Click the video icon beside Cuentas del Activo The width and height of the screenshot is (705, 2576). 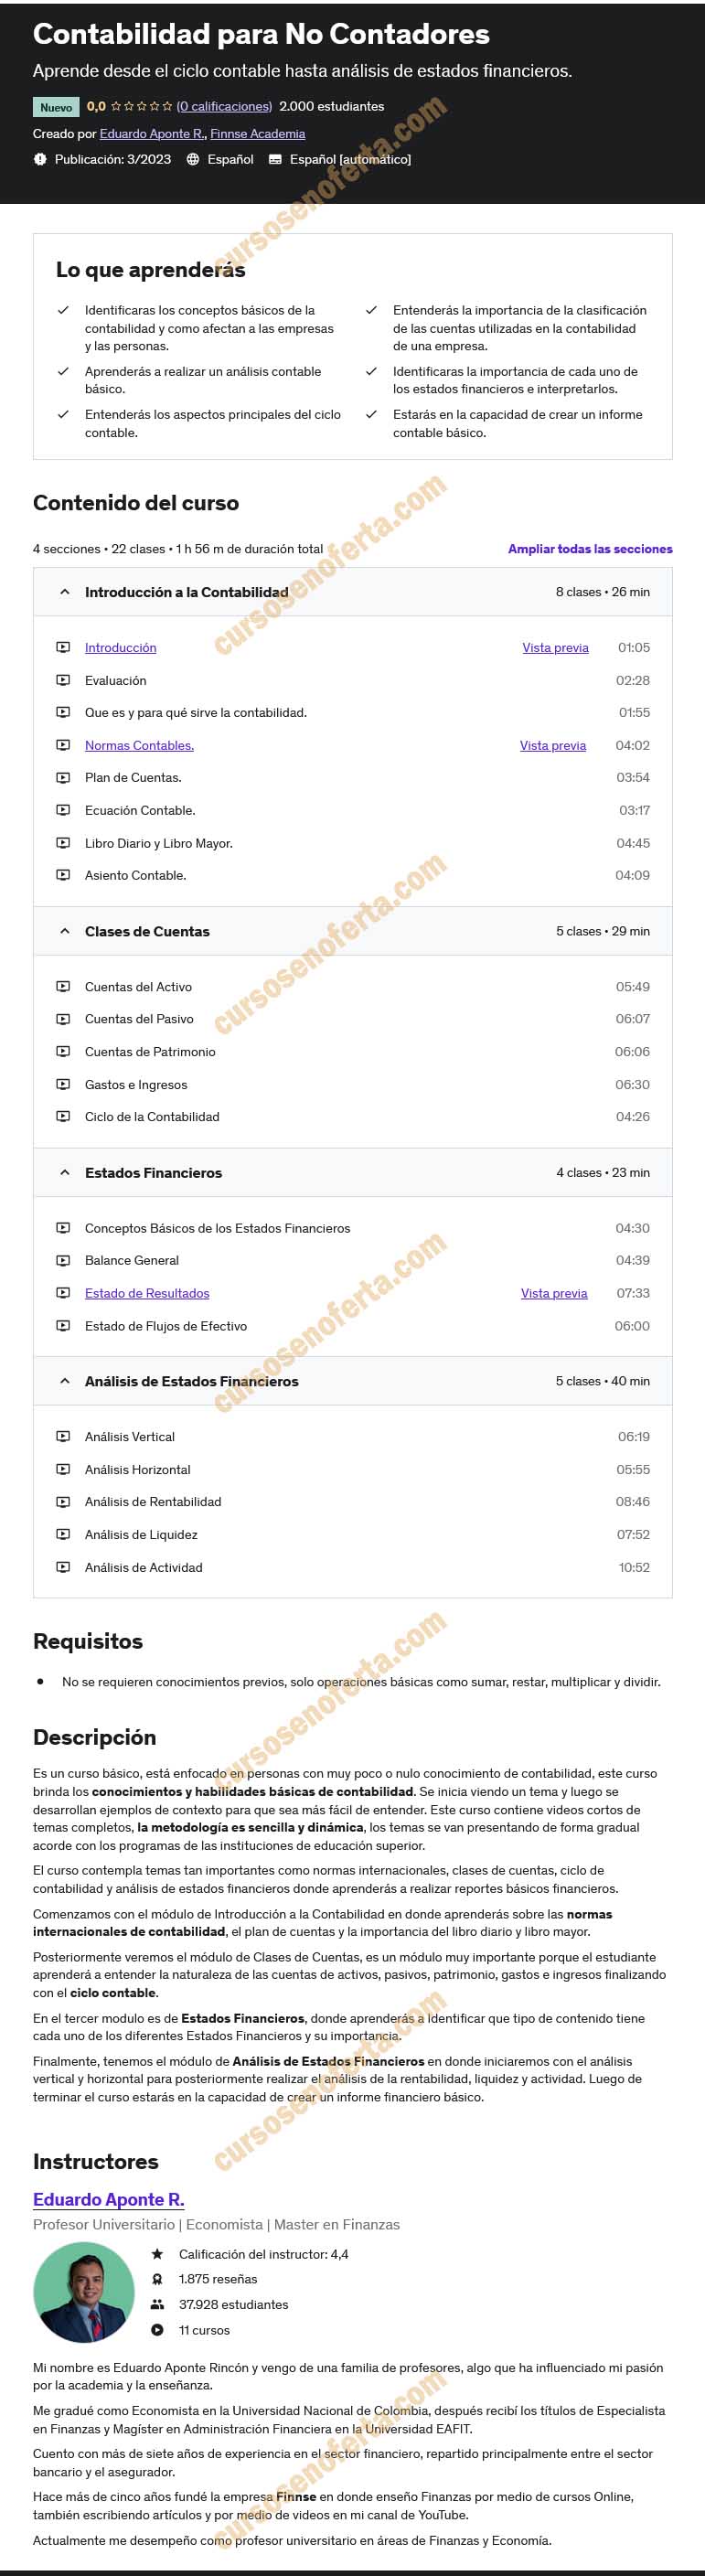64,986
